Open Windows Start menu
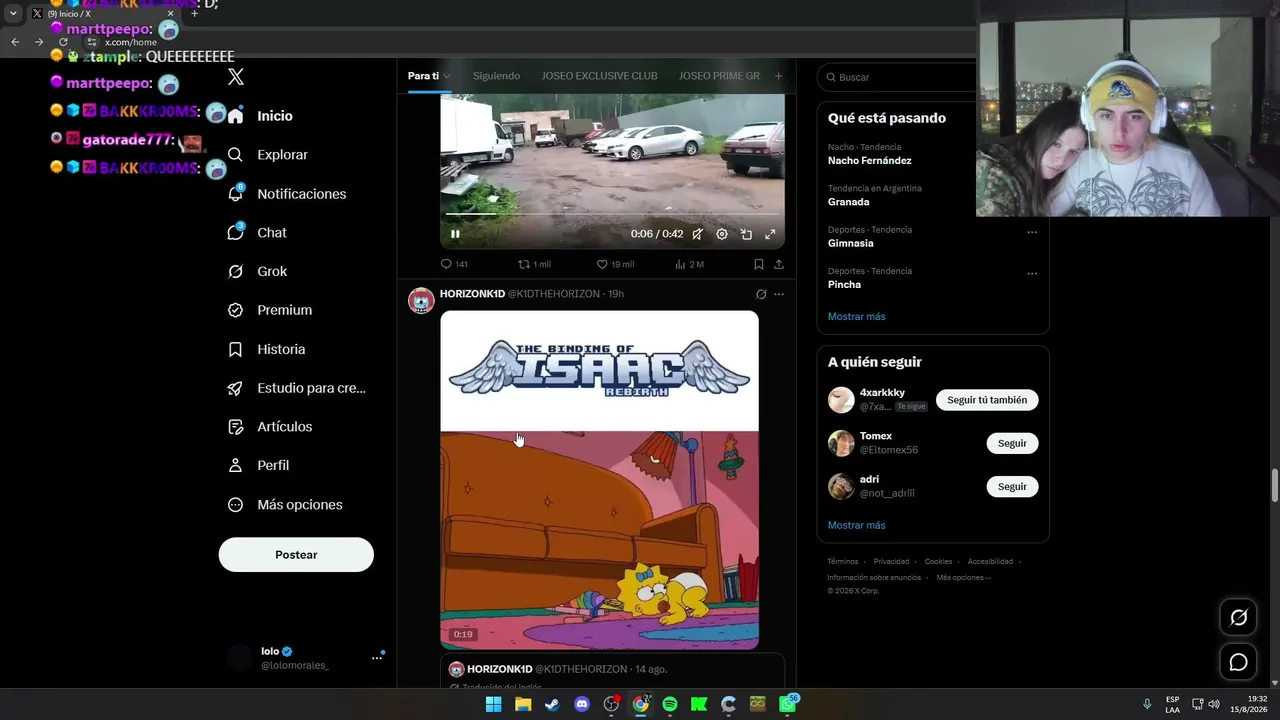1280x720 pixels. [x=493, y=704]
